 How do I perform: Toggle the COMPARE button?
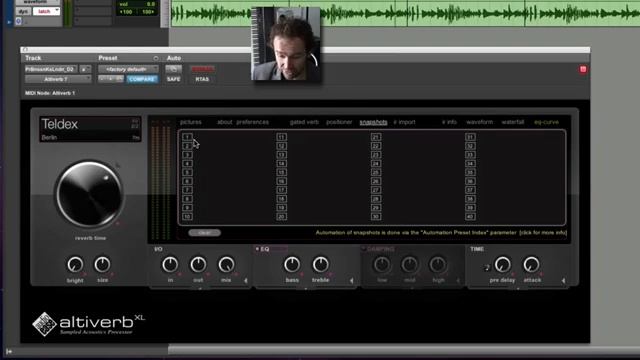click(x=142, y=79)
